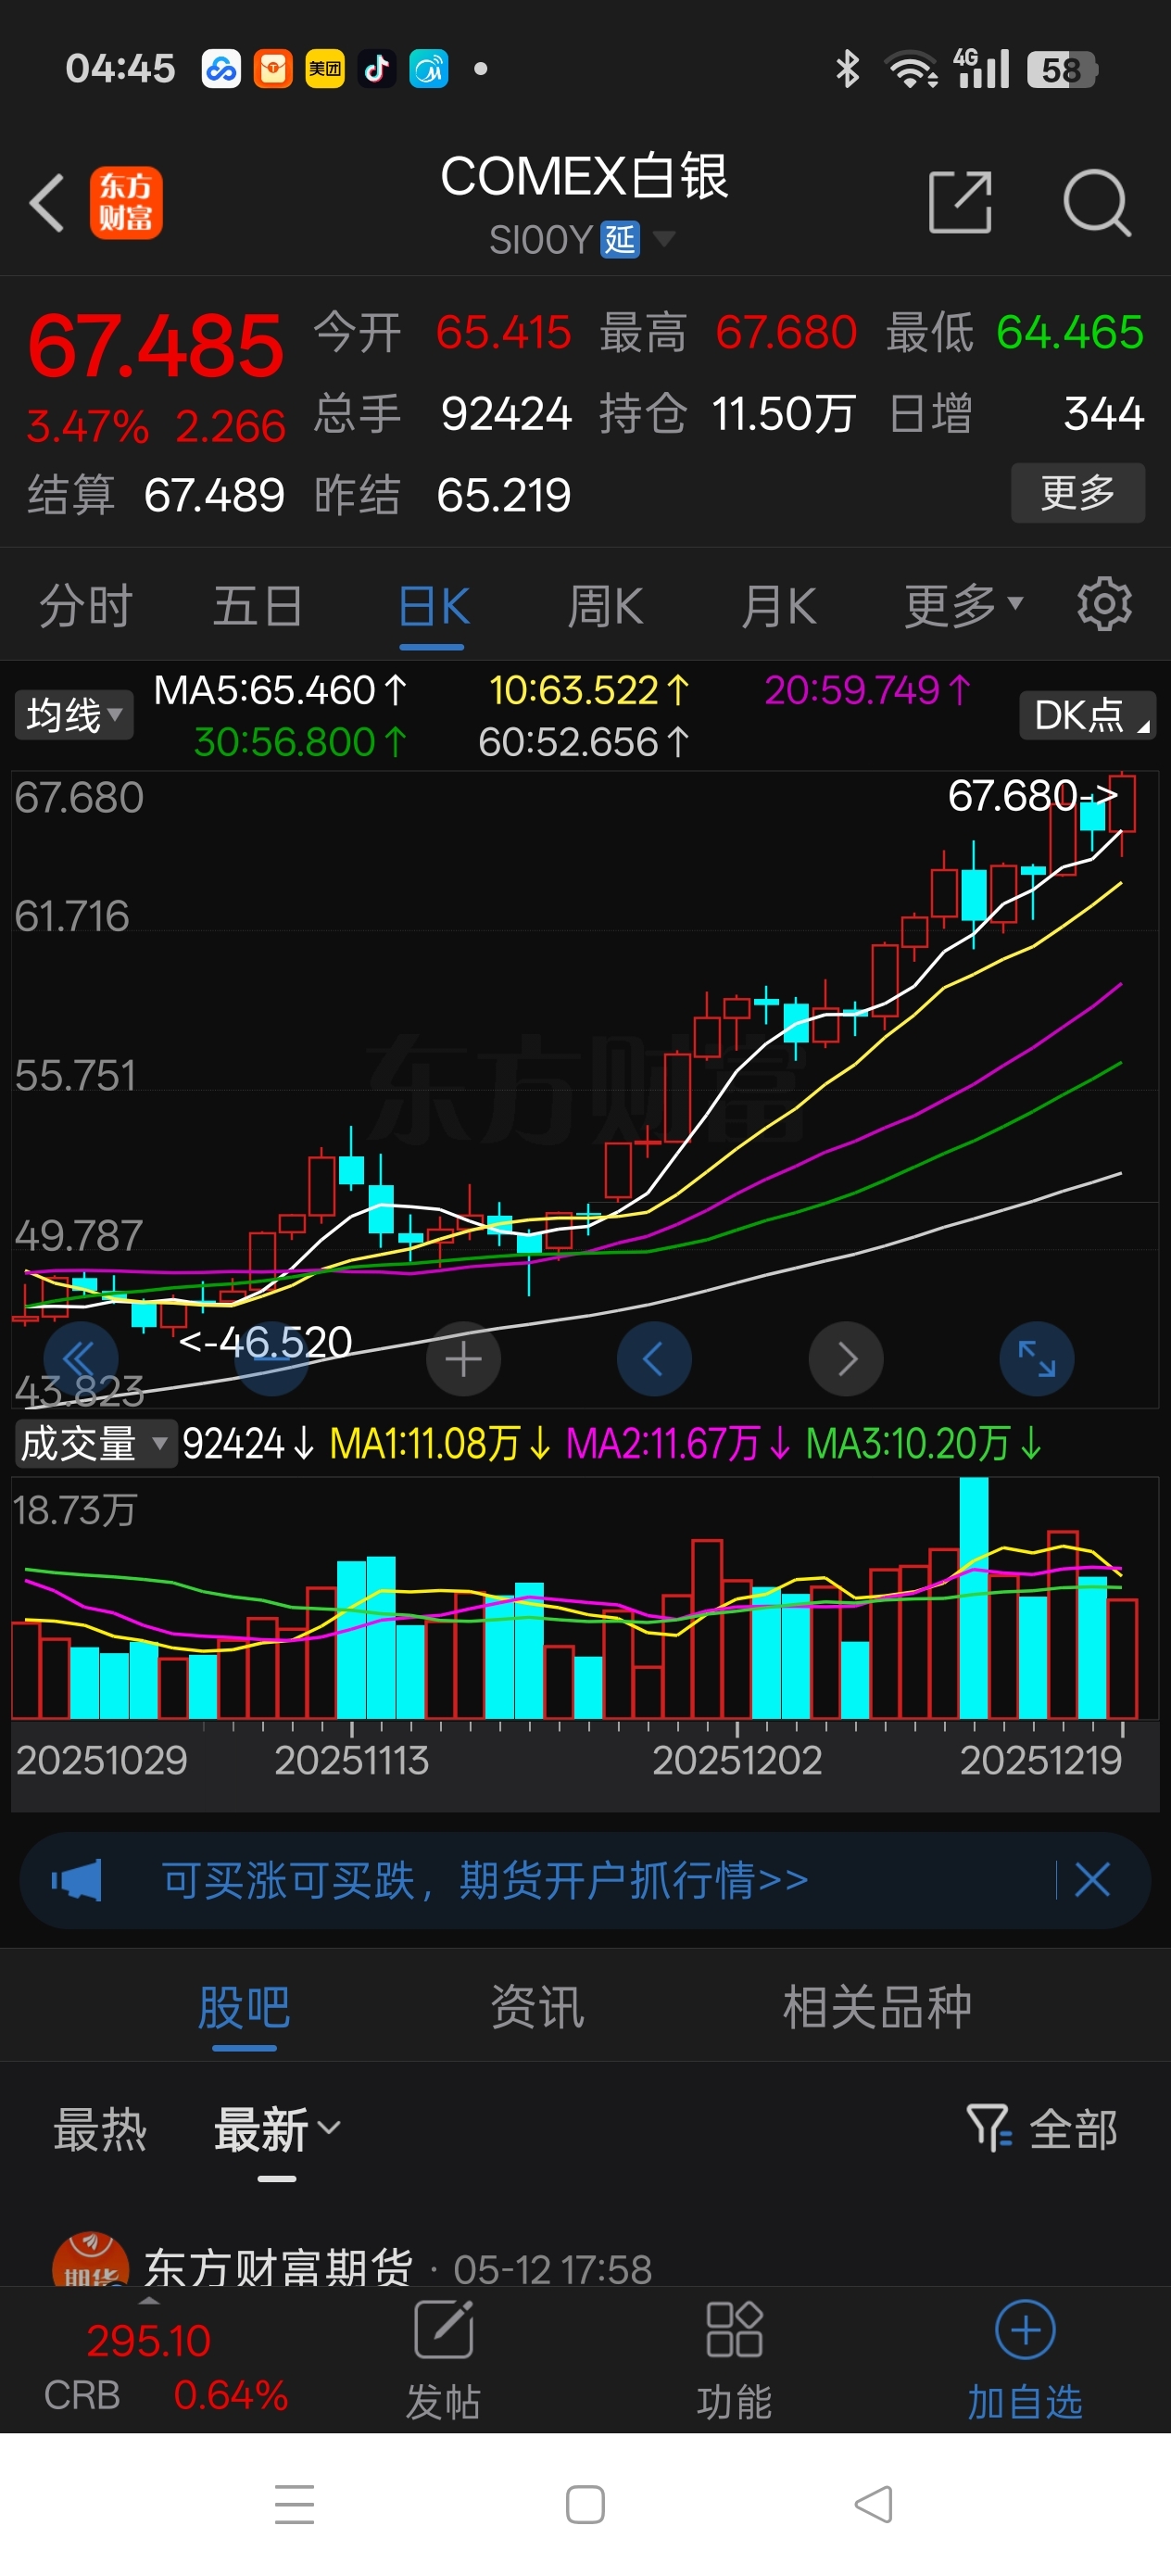Tap the megaphone announcement icon
This screenshot has width=1171, height=2576.
coord(77,1880)
